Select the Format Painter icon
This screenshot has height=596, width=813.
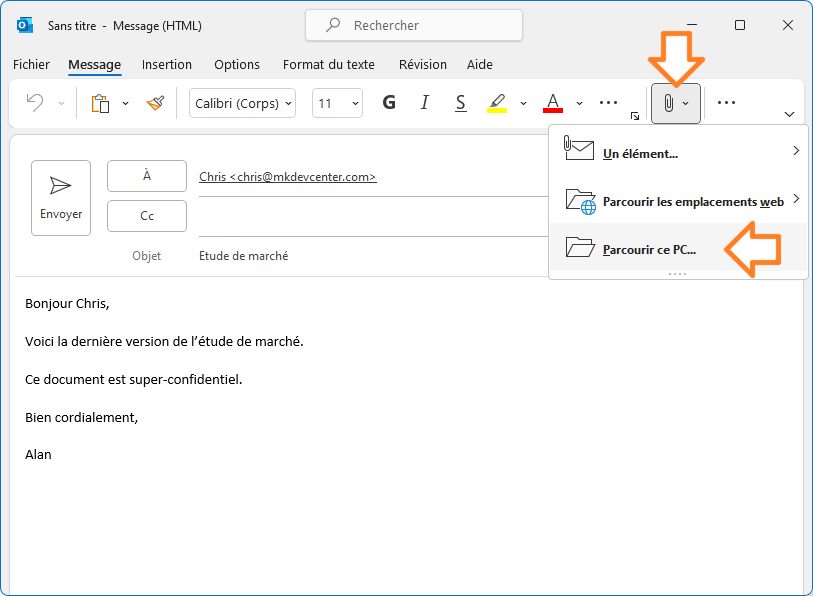coord(156,103)
